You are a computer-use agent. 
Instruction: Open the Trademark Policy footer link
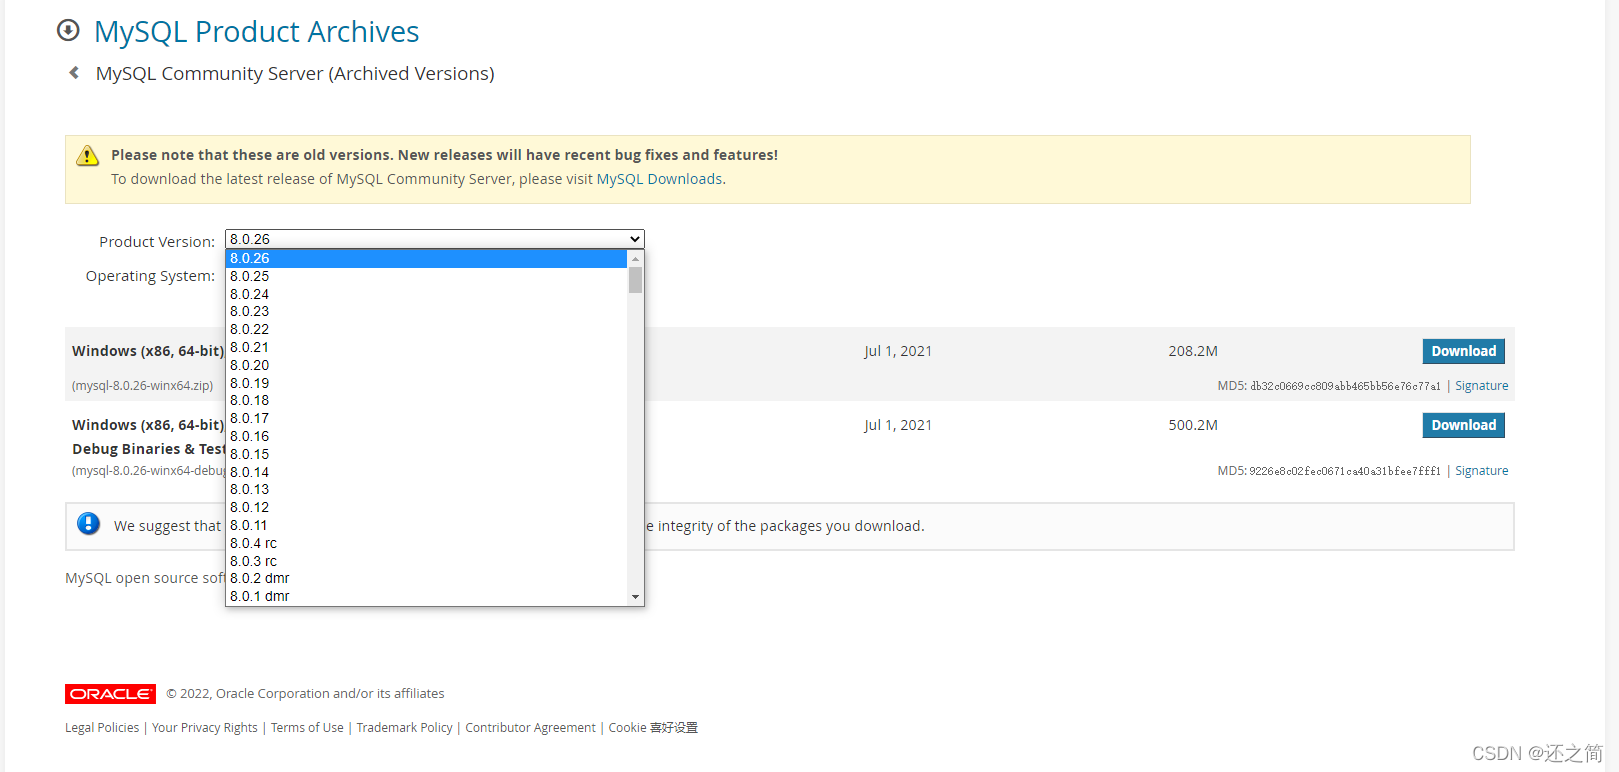point(404,728)
